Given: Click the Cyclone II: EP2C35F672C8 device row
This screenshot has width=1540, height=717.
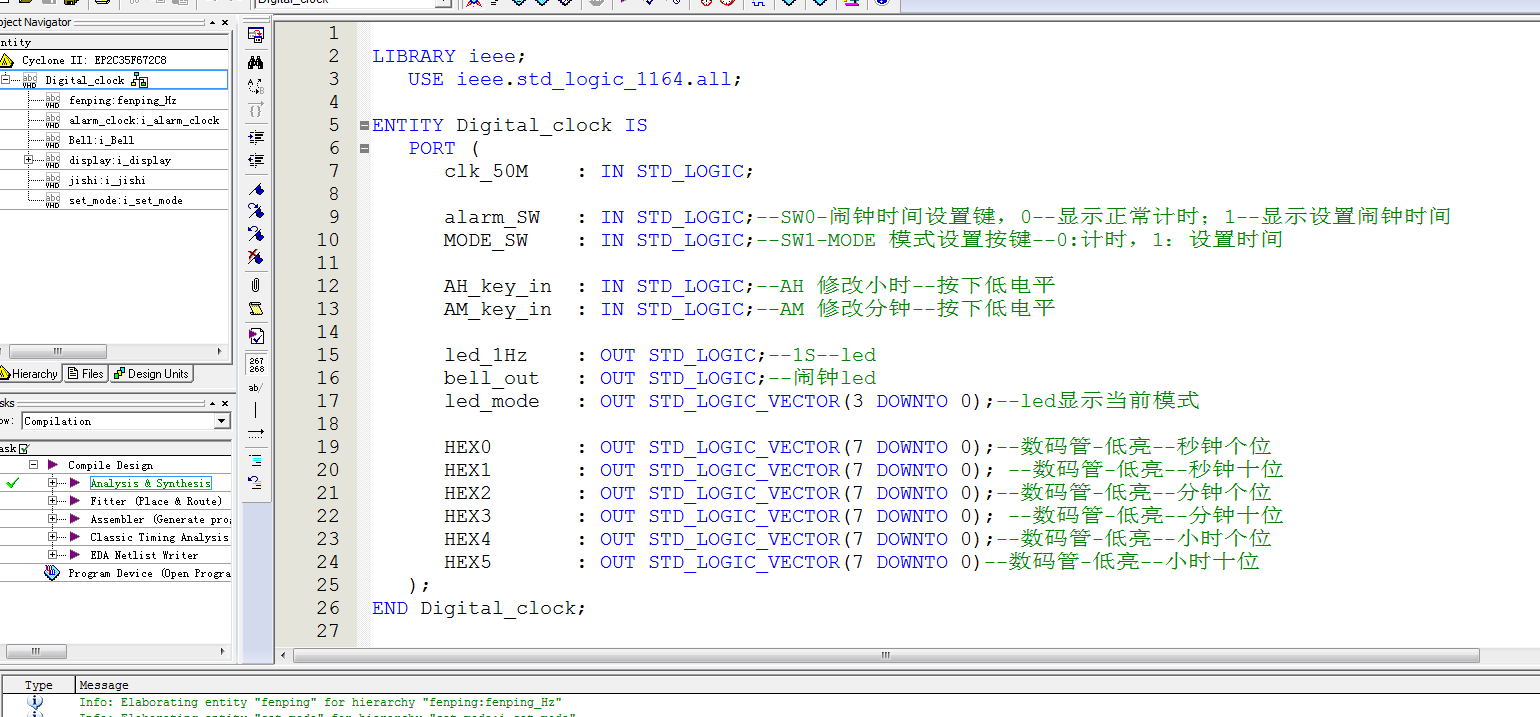Looking at the screenshot, I should click(94, 60).
